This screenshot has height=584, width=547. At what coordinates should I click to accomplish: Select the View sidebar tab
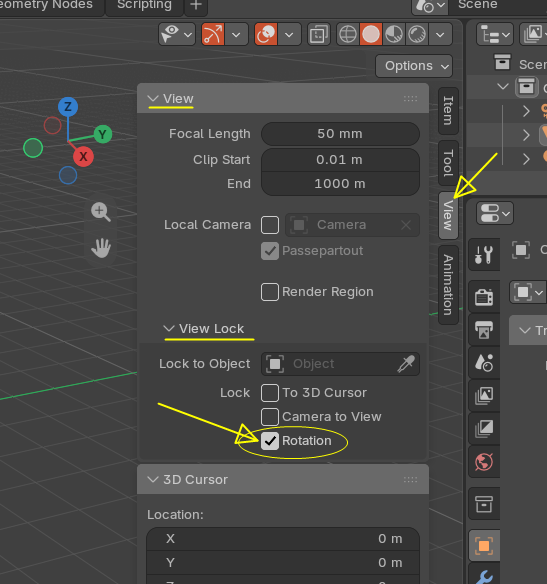click(448, 215)
